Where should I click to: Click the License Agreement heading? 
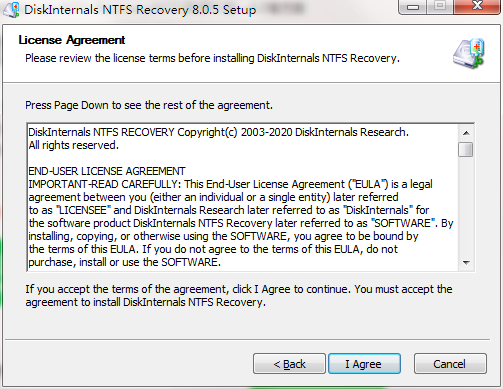point(72,40)
